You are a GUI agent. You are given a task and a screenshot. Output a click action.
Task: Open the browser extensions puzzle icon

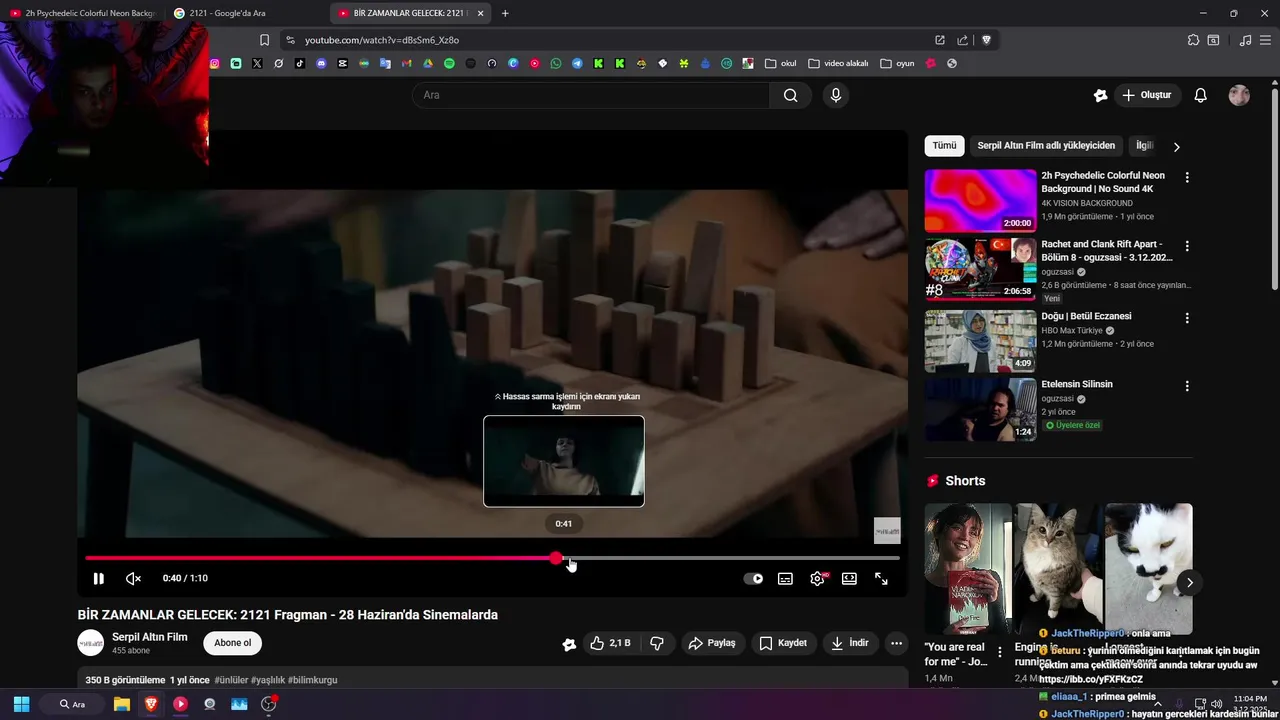(x=1193, y=40)
